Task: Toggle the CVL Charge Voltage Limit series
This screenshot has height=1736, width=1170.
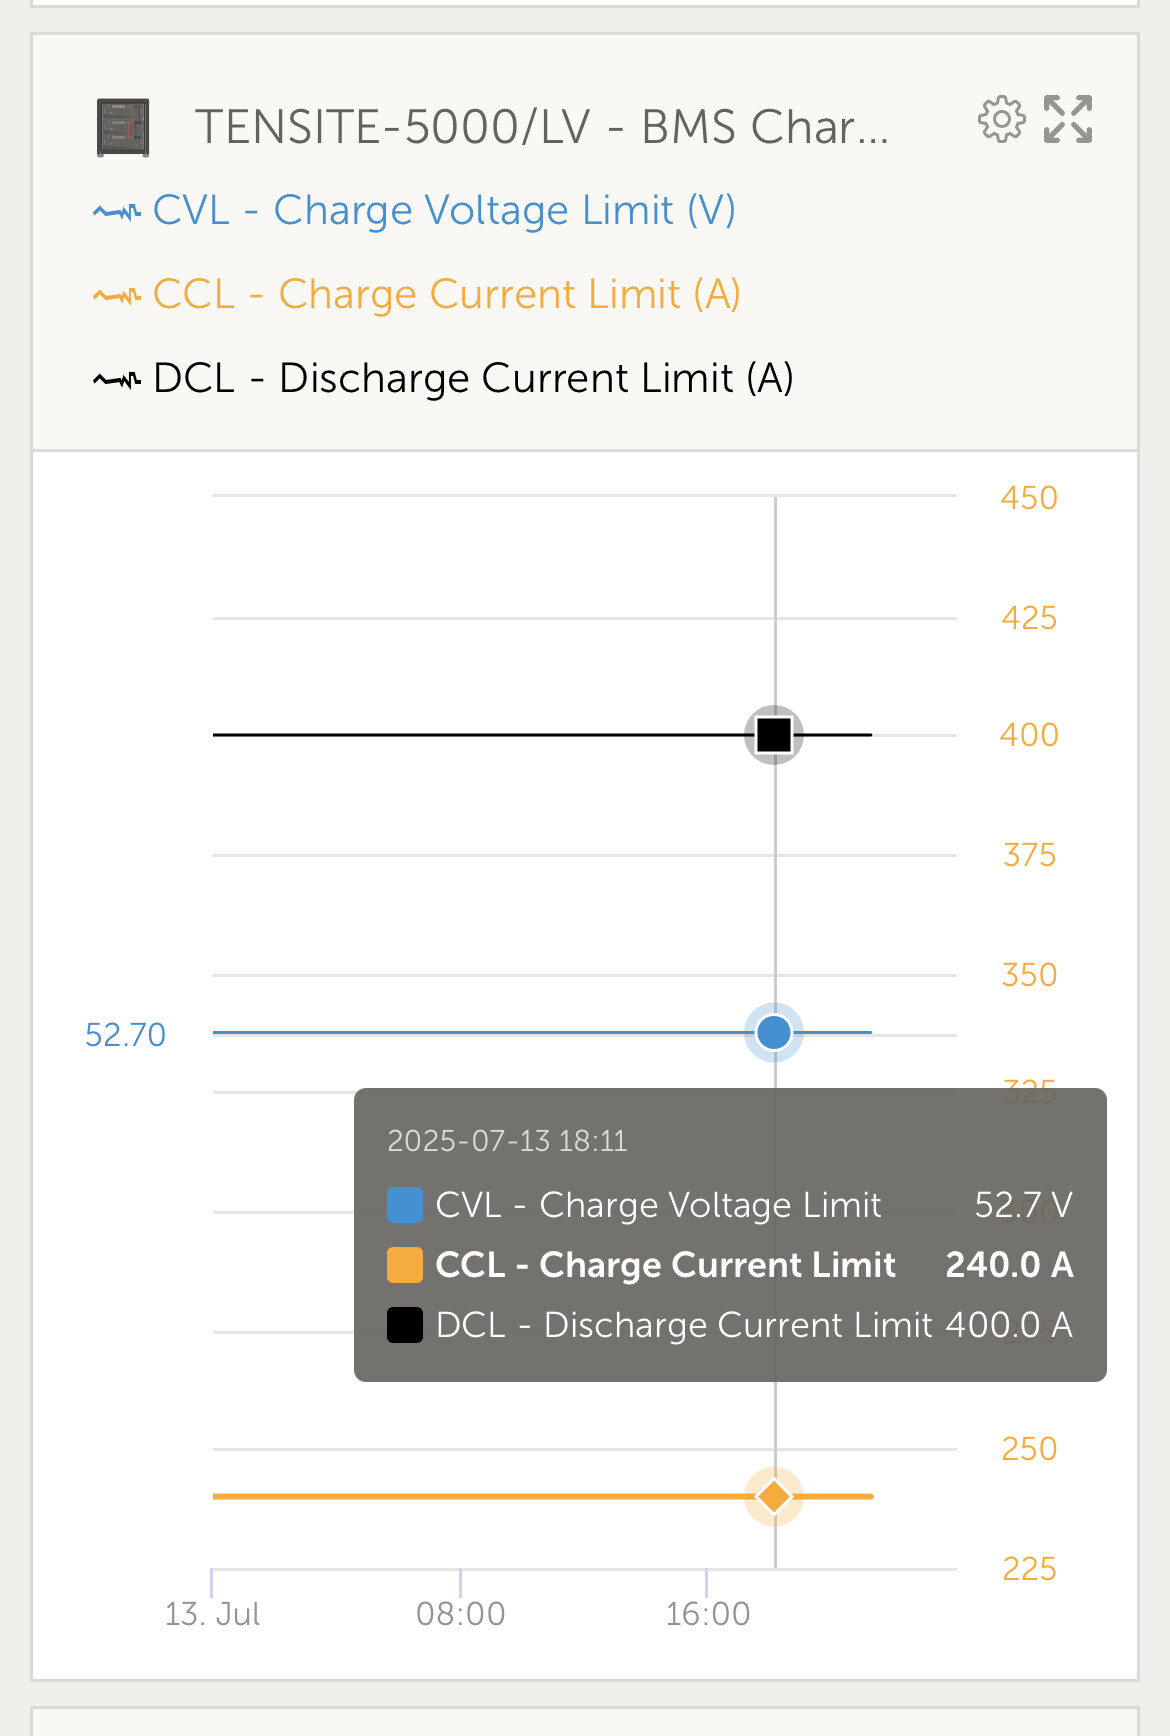Action: pos(444,211)
